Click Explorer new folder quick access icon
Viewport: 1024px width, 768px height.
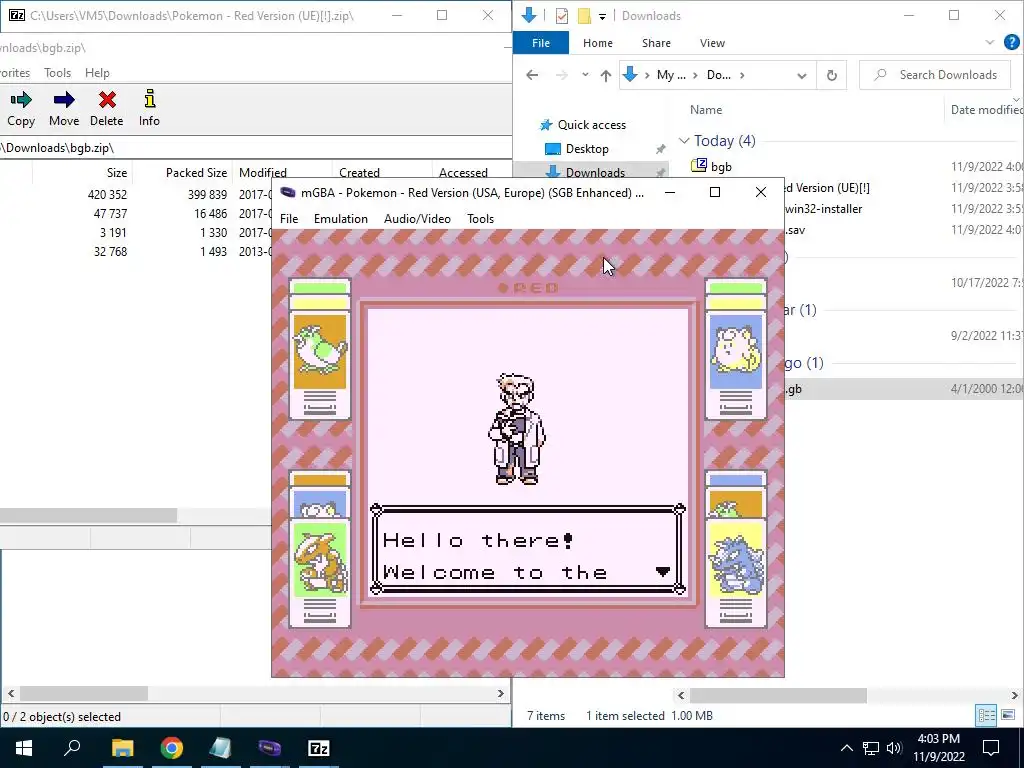tap(584, 16)
